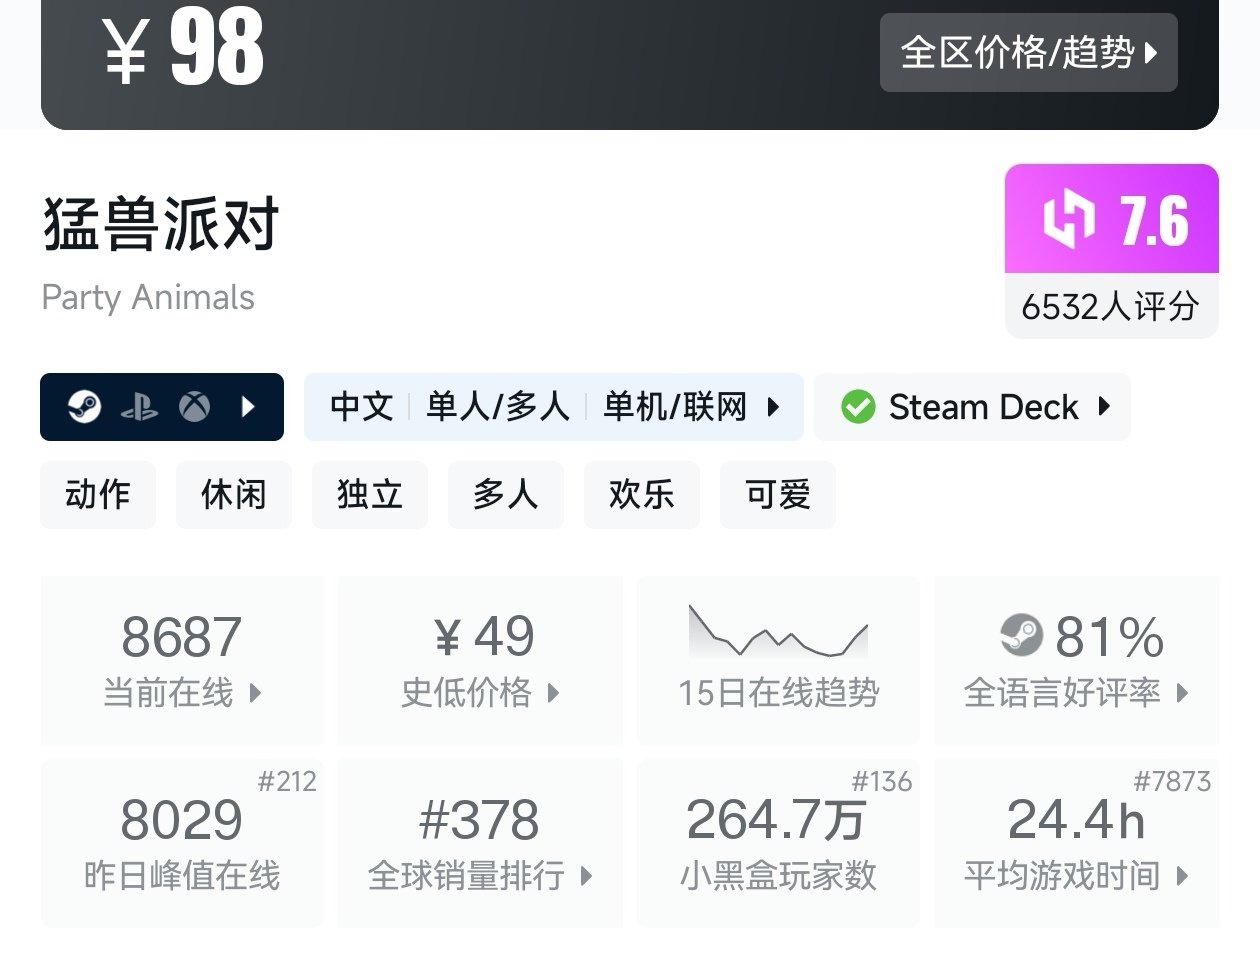Open the 独立 tag
Image resolution: width=1260 pixels, height=953 pixels.
point(370,494)
